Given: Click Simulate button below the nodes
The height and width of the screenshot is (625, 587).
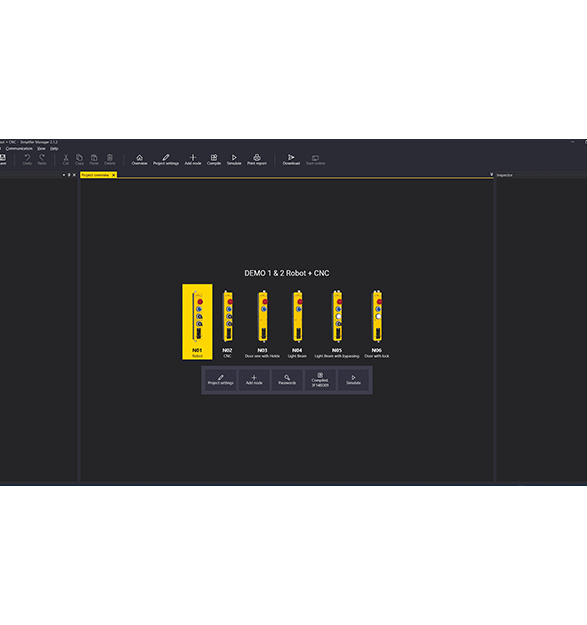Looking at the screenshot, I should coord(353,380).
